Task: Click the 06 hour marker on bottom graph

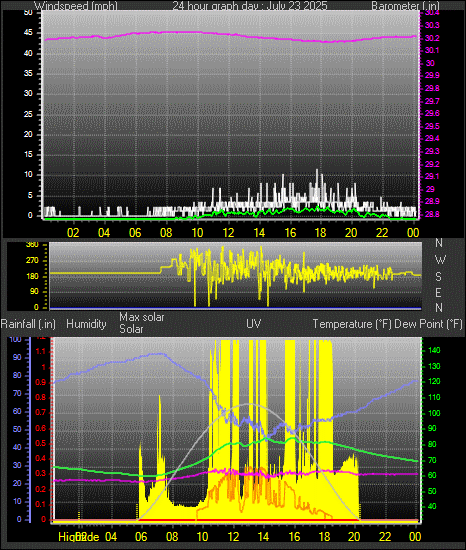Action: [141, 536]
